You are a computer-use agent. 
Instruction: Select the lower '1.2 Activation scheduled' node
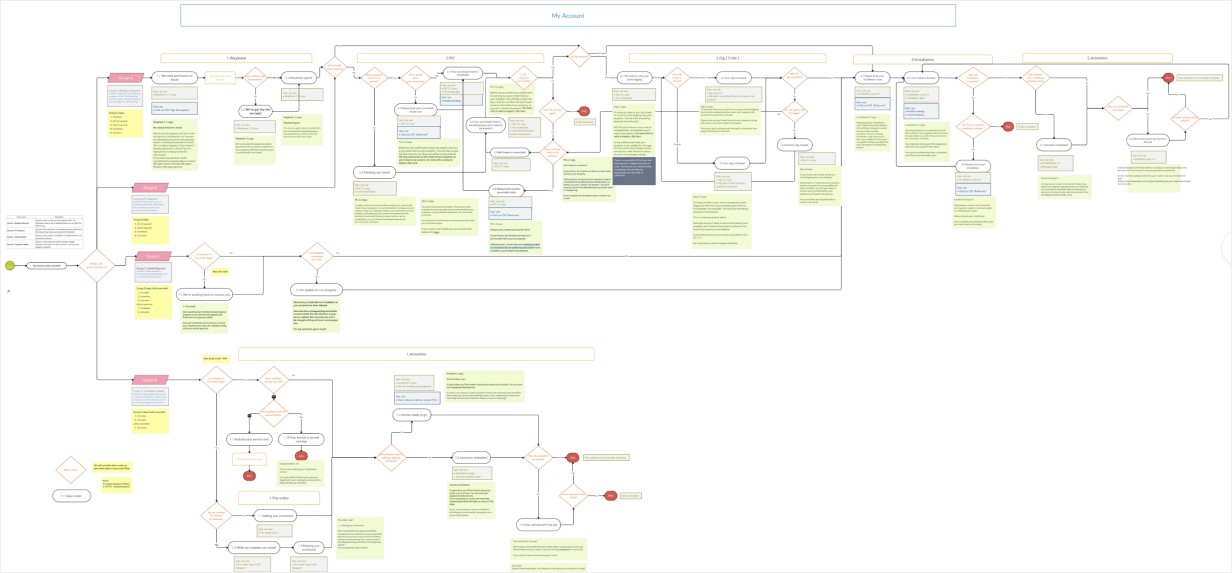(x=471, y=457)
